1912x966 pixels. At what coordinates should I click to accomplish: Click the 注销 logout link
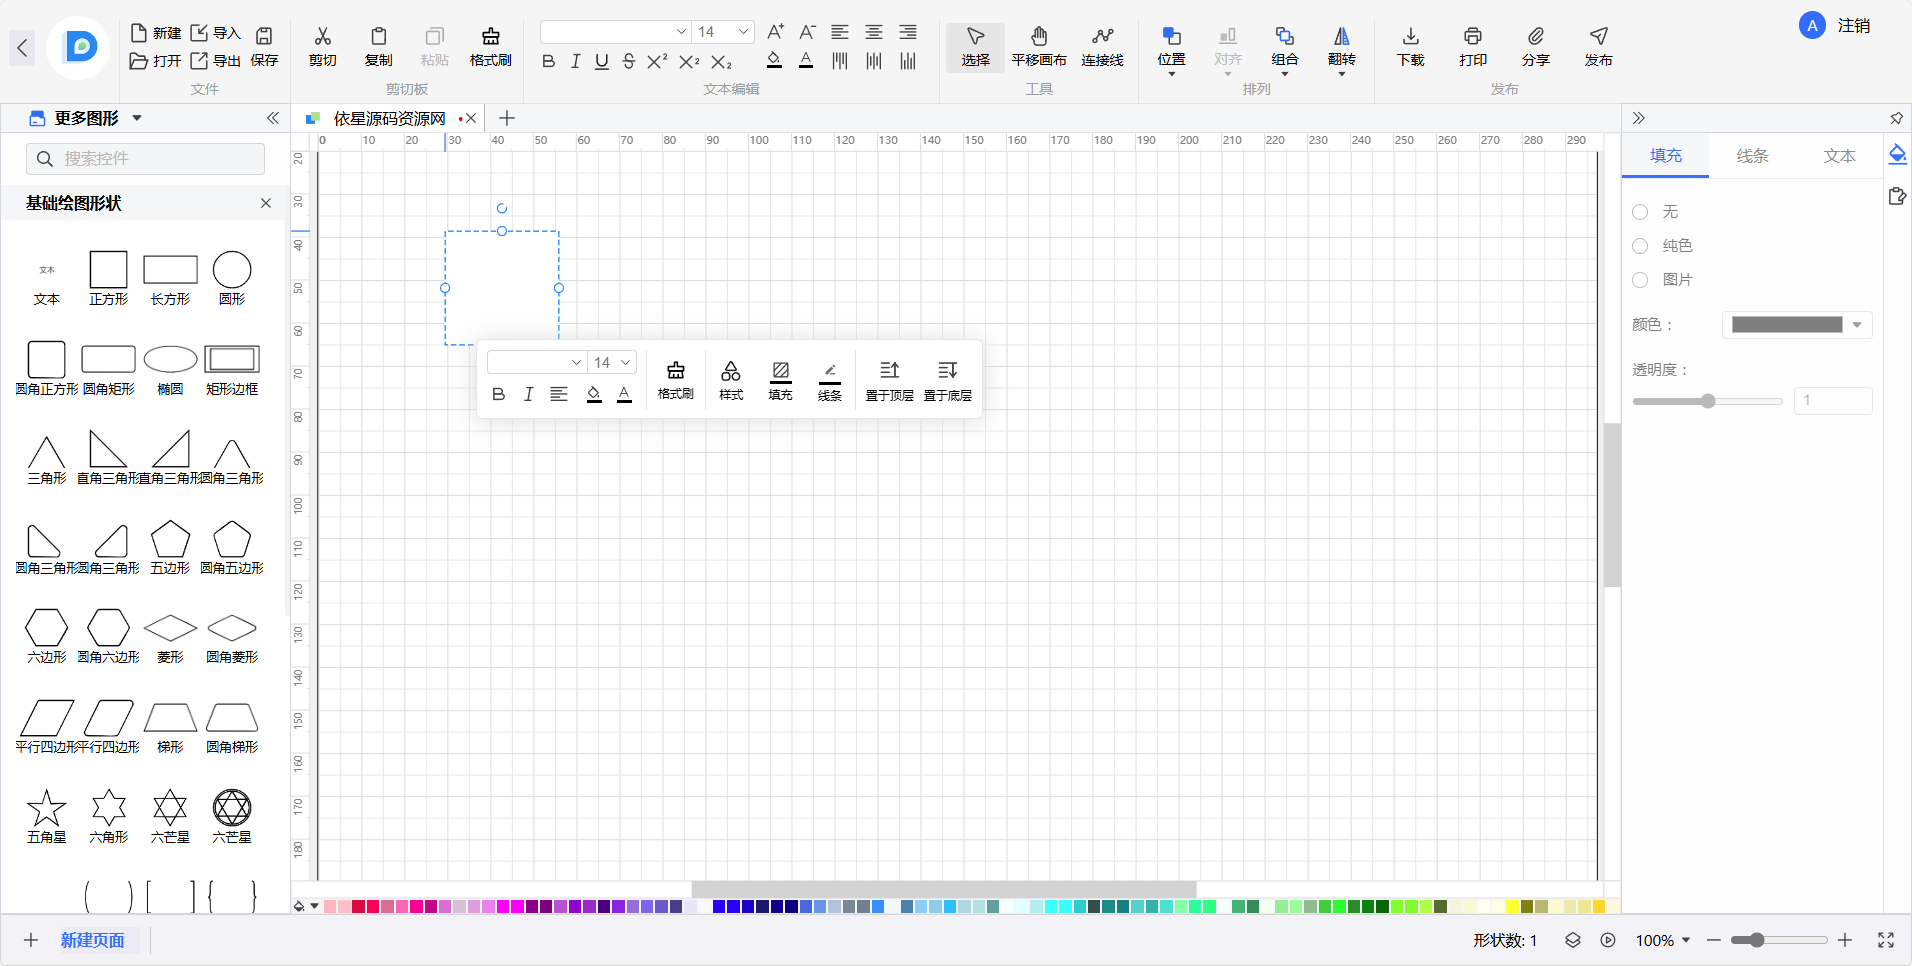(x=1853, y=26)
